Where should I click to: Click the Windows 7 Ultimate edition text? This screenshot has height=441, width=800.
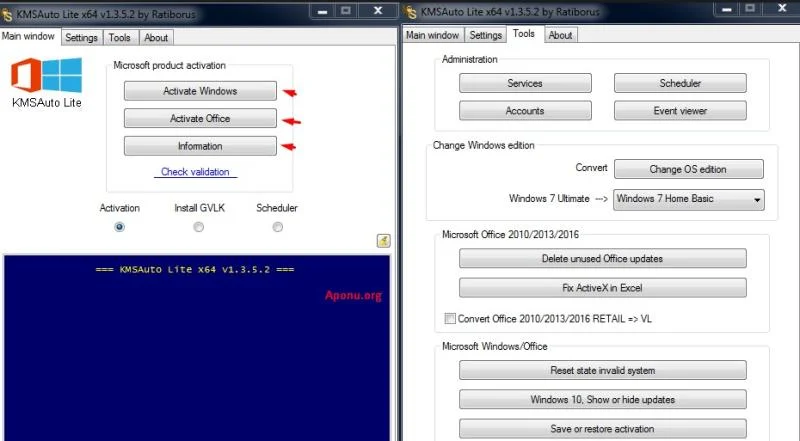click(549, 199)
